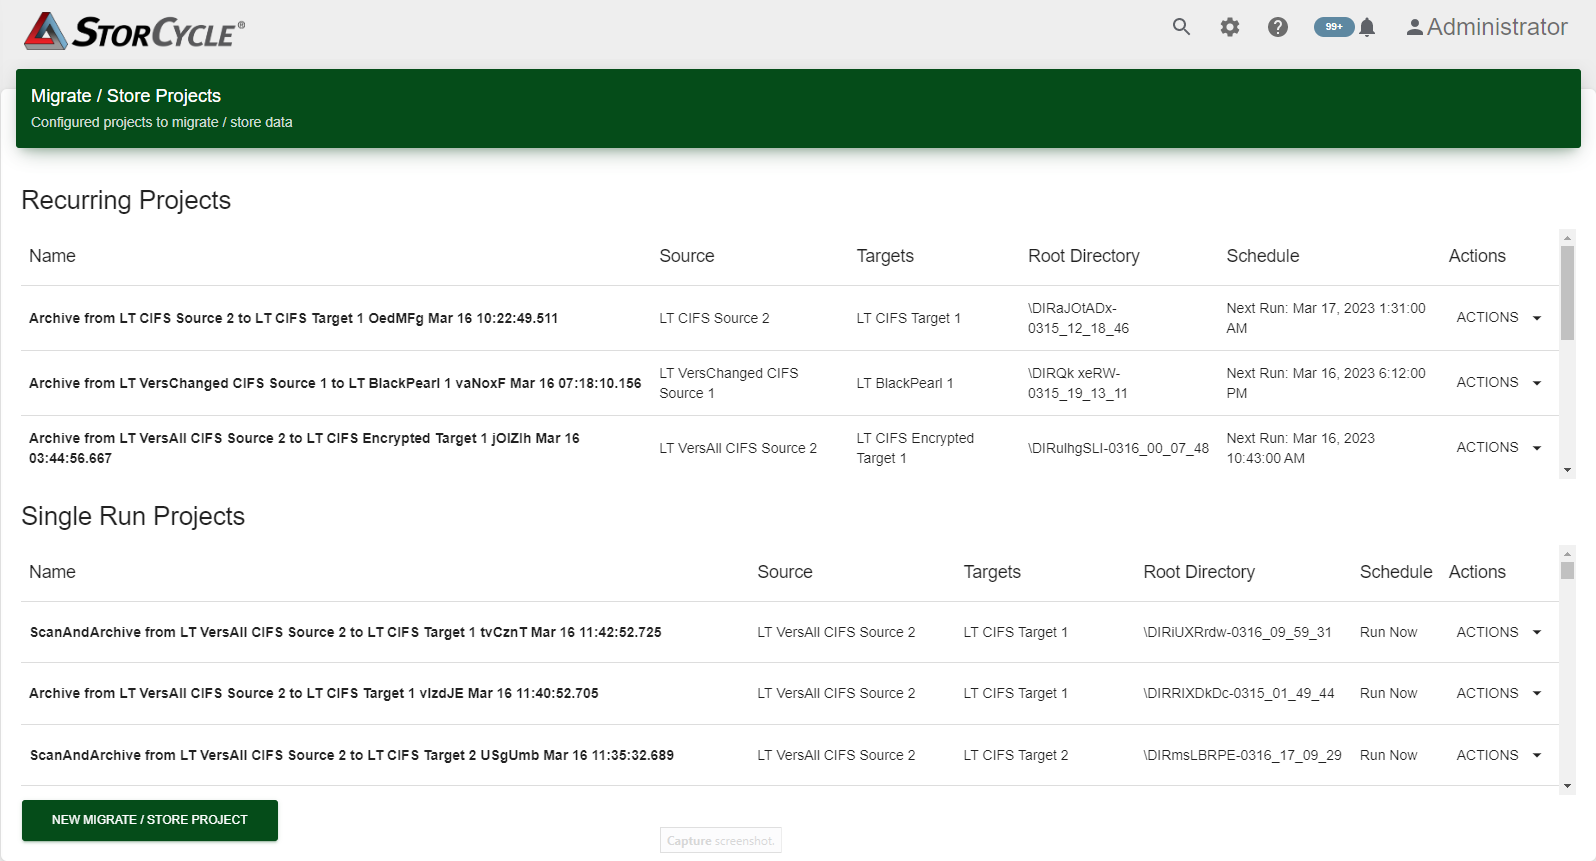Screen dimensions: 1596x861
Task: Click Single Run Projects scrollbar thumb
Action: (1567, 570)
